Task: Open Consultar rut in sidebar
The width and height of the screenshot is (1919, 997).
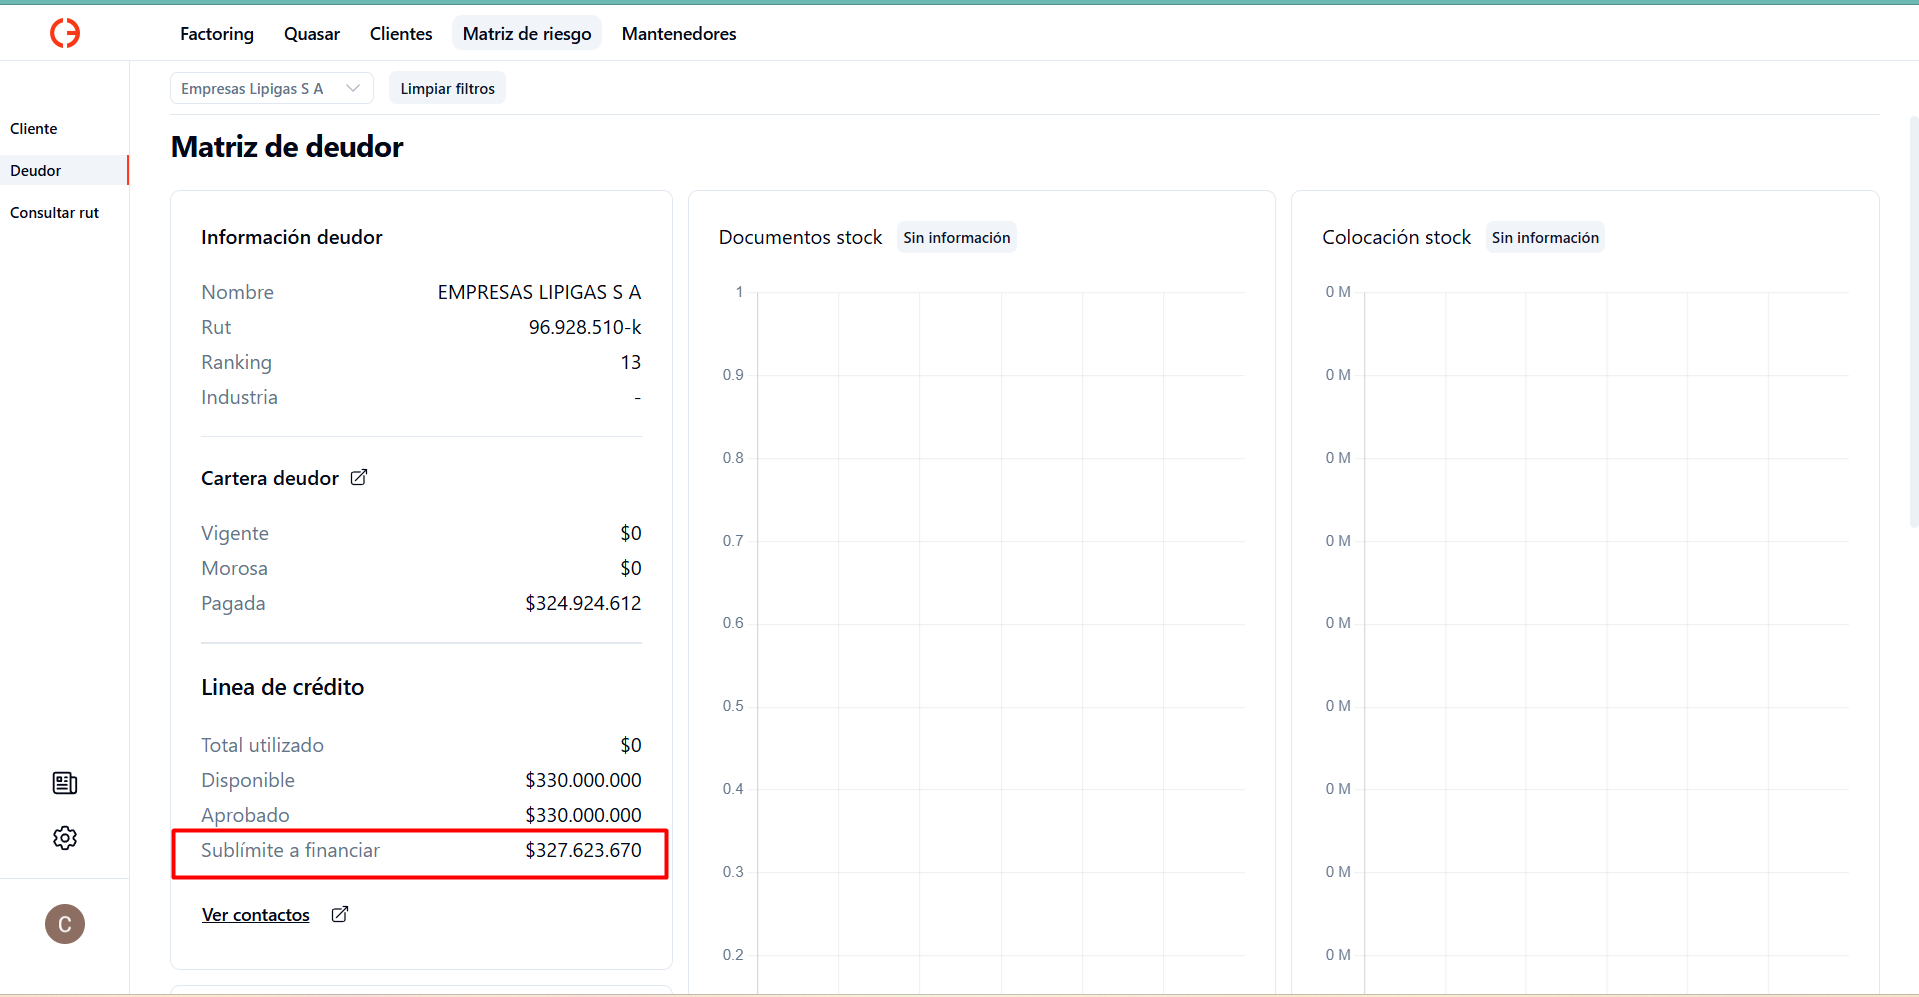Action: [x=54, y=212]
